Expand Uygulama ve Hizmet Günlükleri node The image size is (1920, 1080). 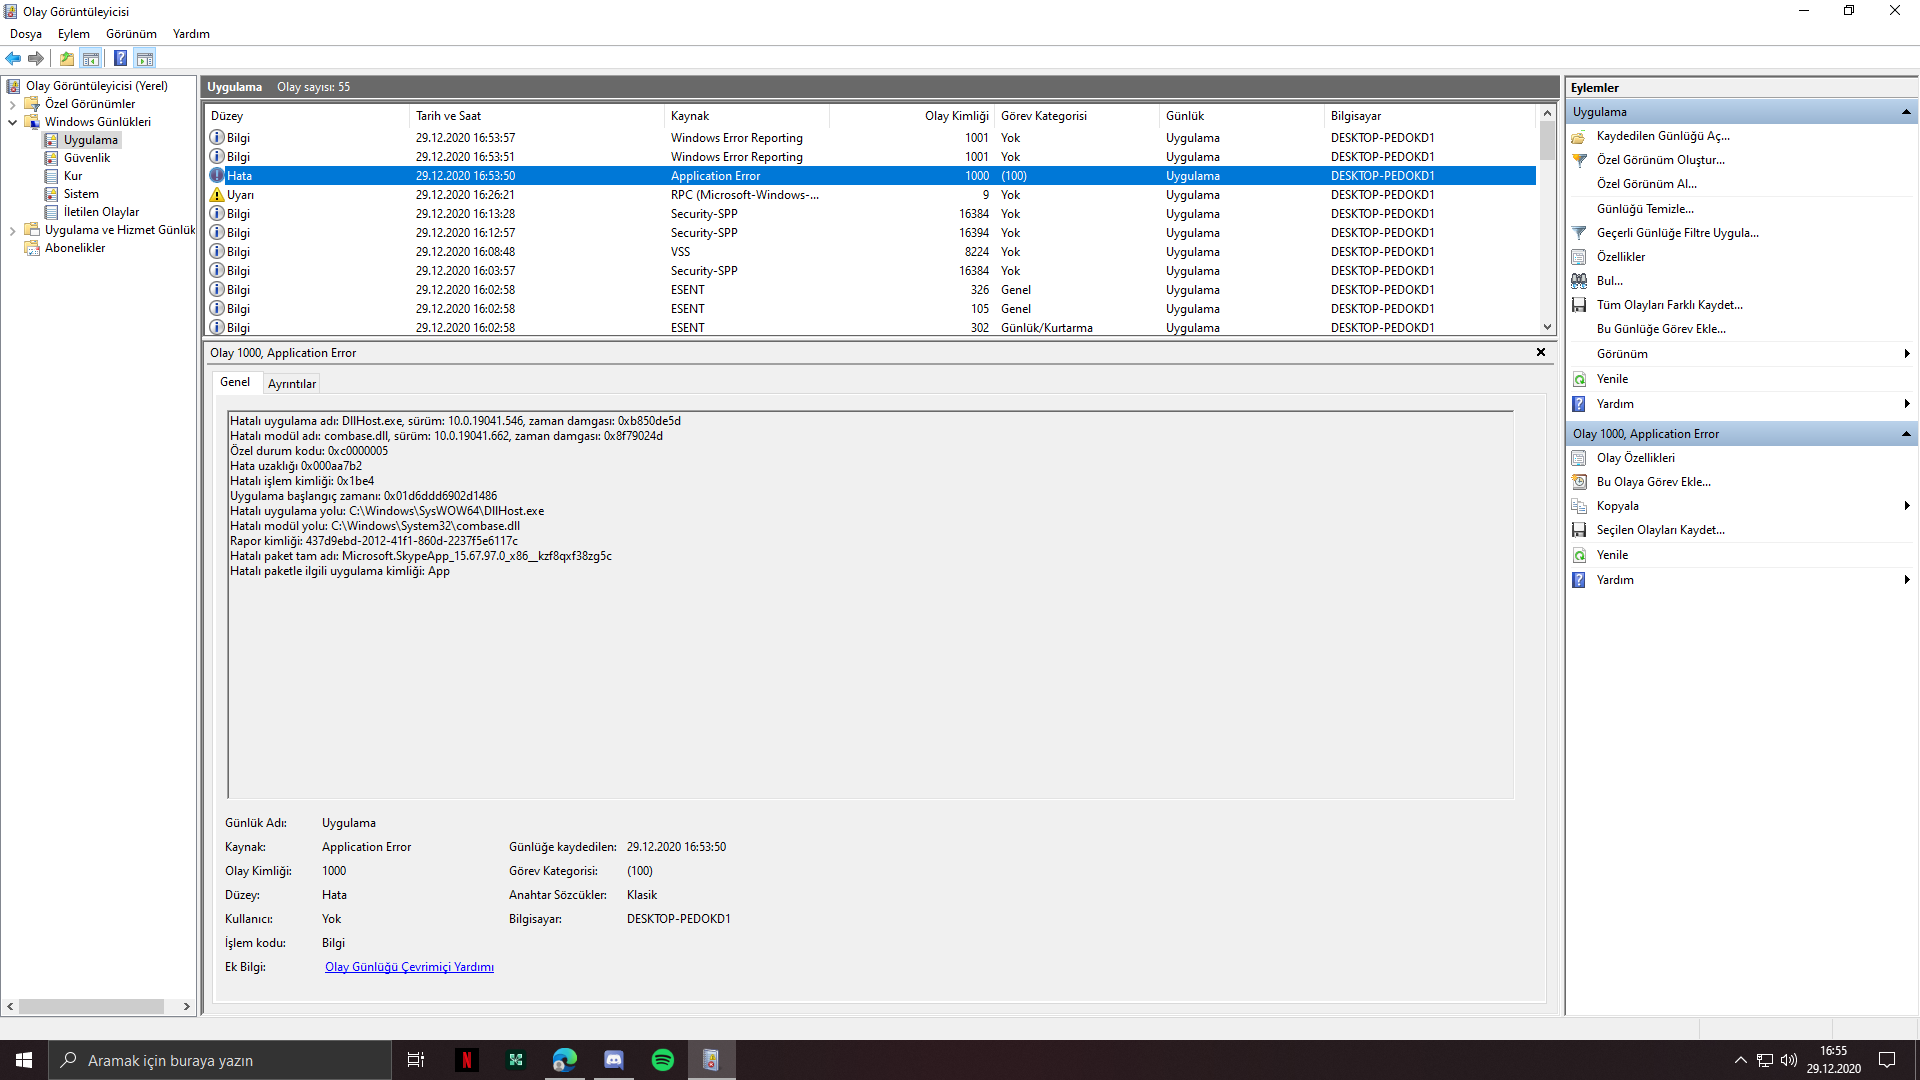[12, 230]
